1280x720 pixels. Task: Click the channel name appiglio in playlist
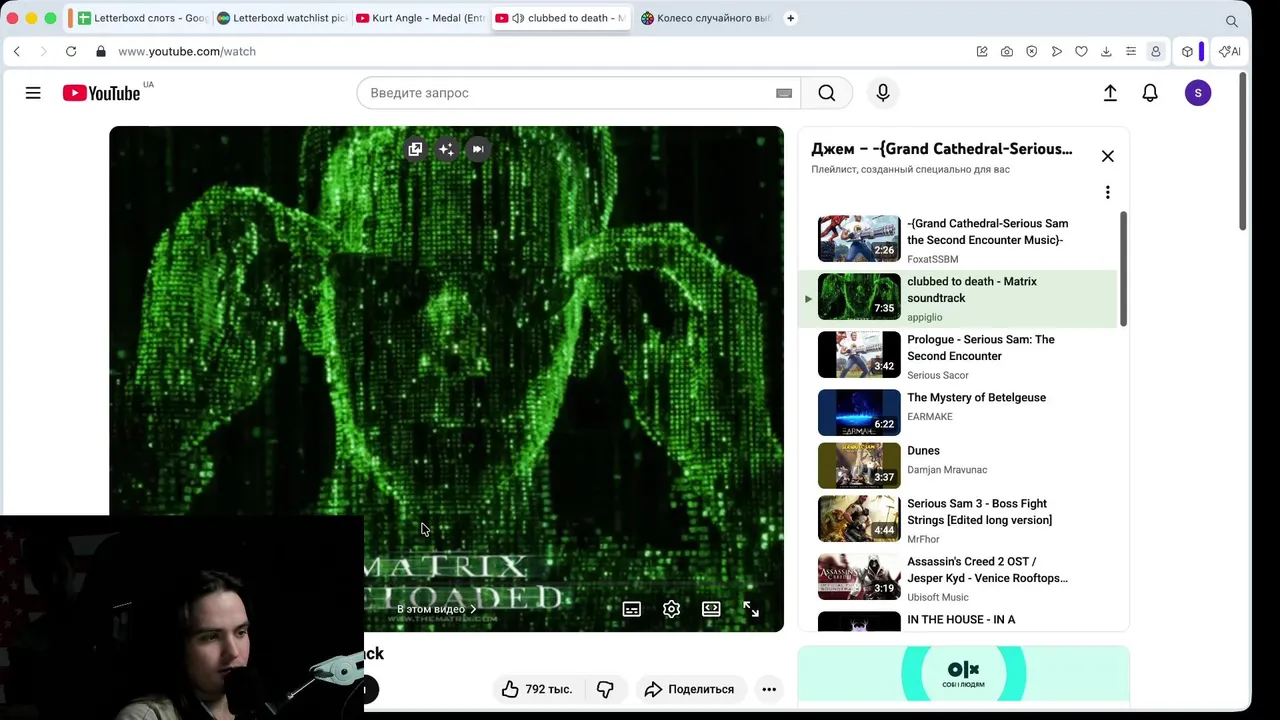coord(924,317)
